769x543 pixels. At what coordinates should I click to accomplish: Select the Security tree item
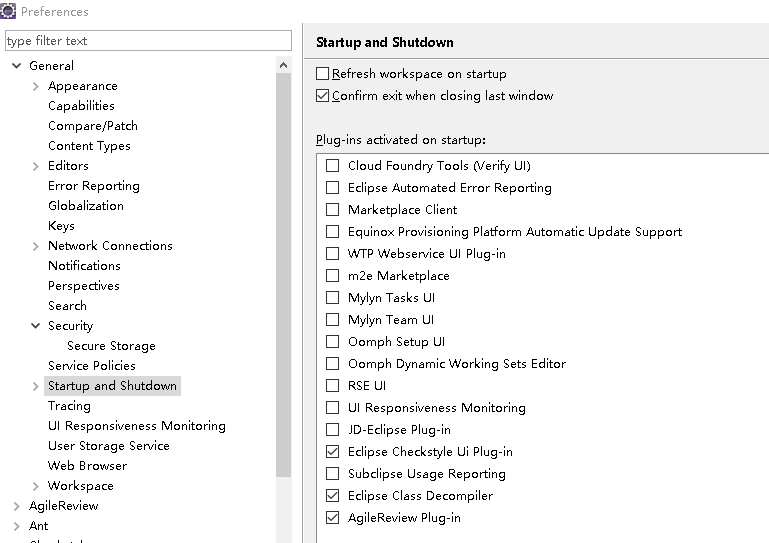(x=71, y=326)
